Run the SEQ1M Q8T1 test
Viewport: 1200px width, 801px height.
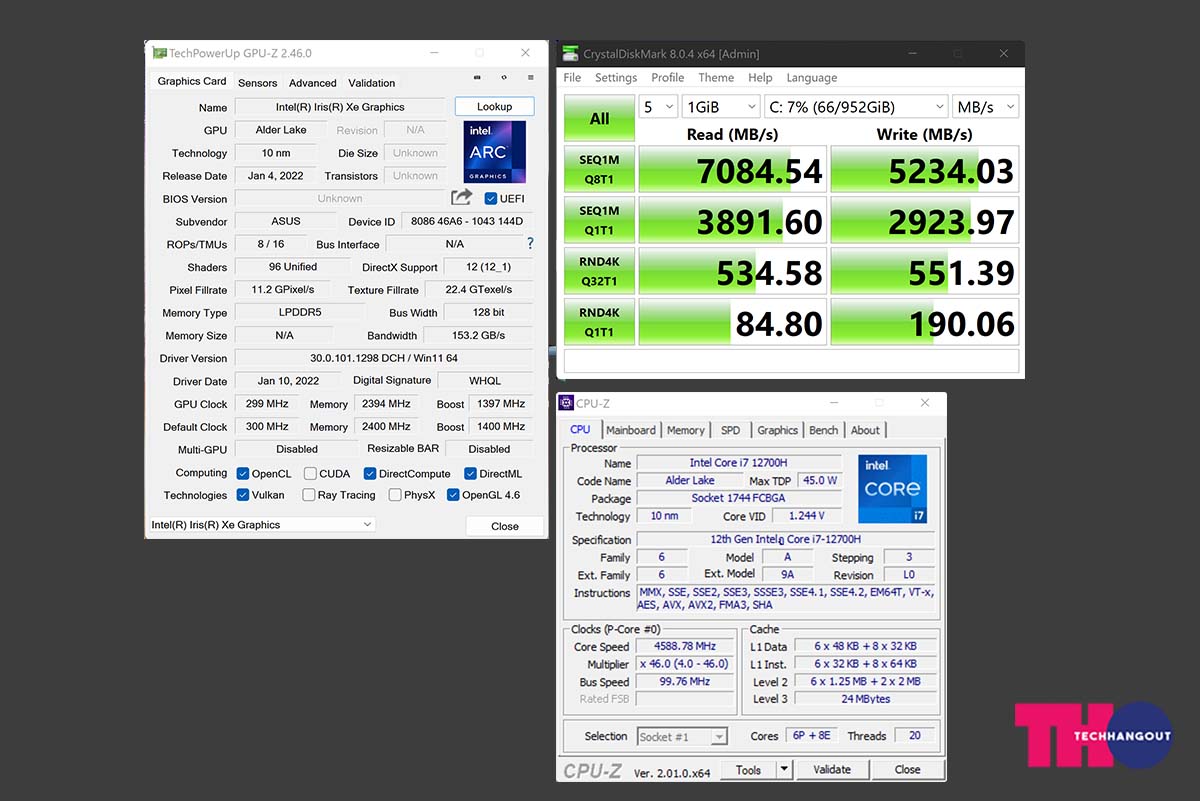tap(599, 169)
